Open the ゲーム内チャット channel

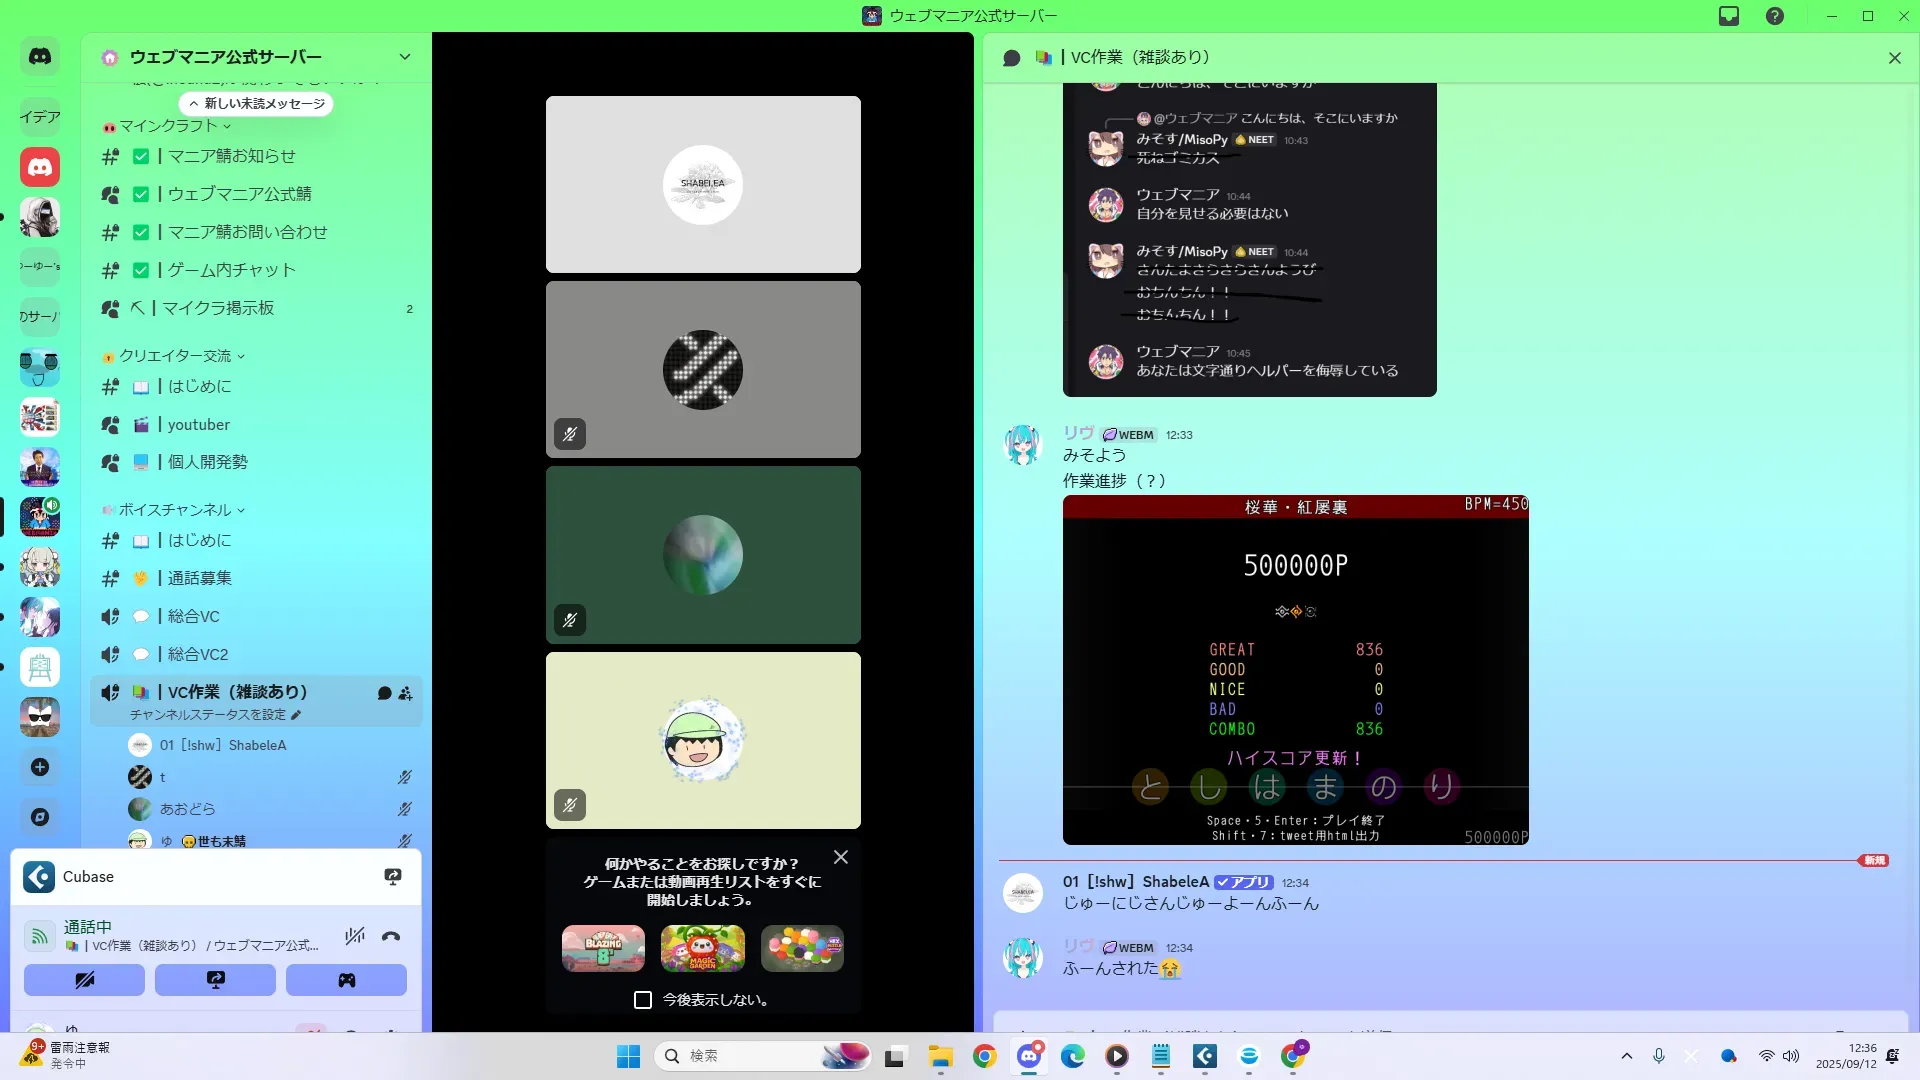pyautogui.click(x=231, y=270)
